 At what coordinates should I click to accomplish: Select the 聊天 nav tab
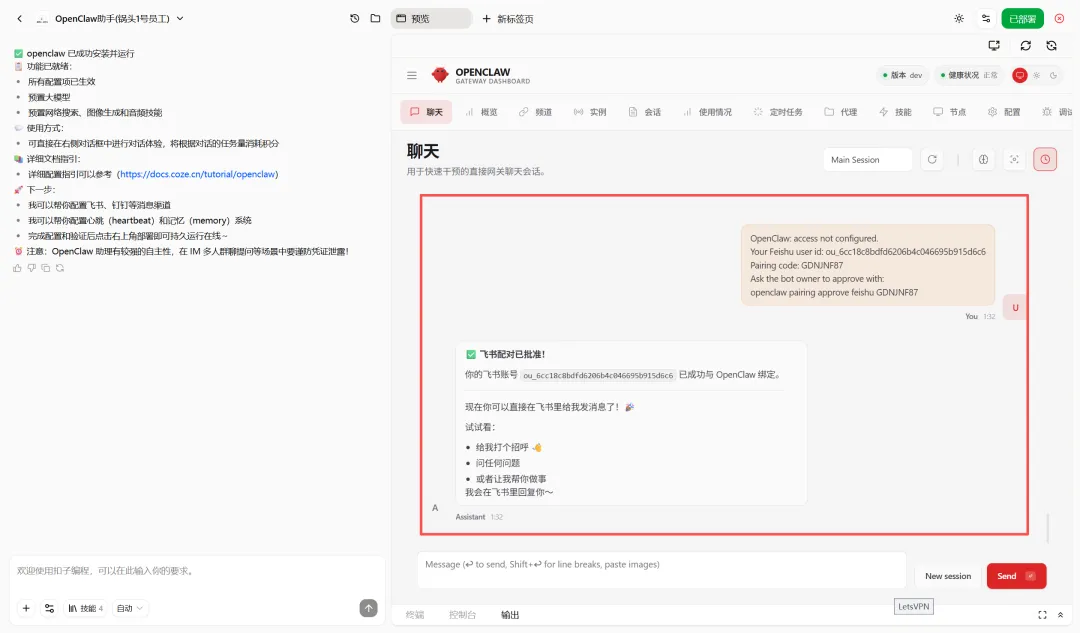pyautogui.click(x=426, y=112)
